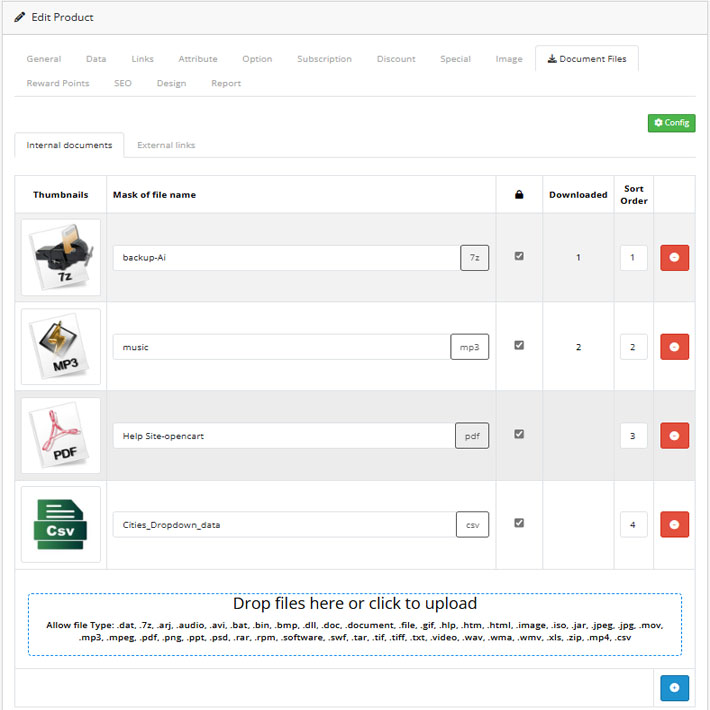The width and height of the screenshot is (710, 710).
Task: Click the blue add file button
Action: pos(674,688)
